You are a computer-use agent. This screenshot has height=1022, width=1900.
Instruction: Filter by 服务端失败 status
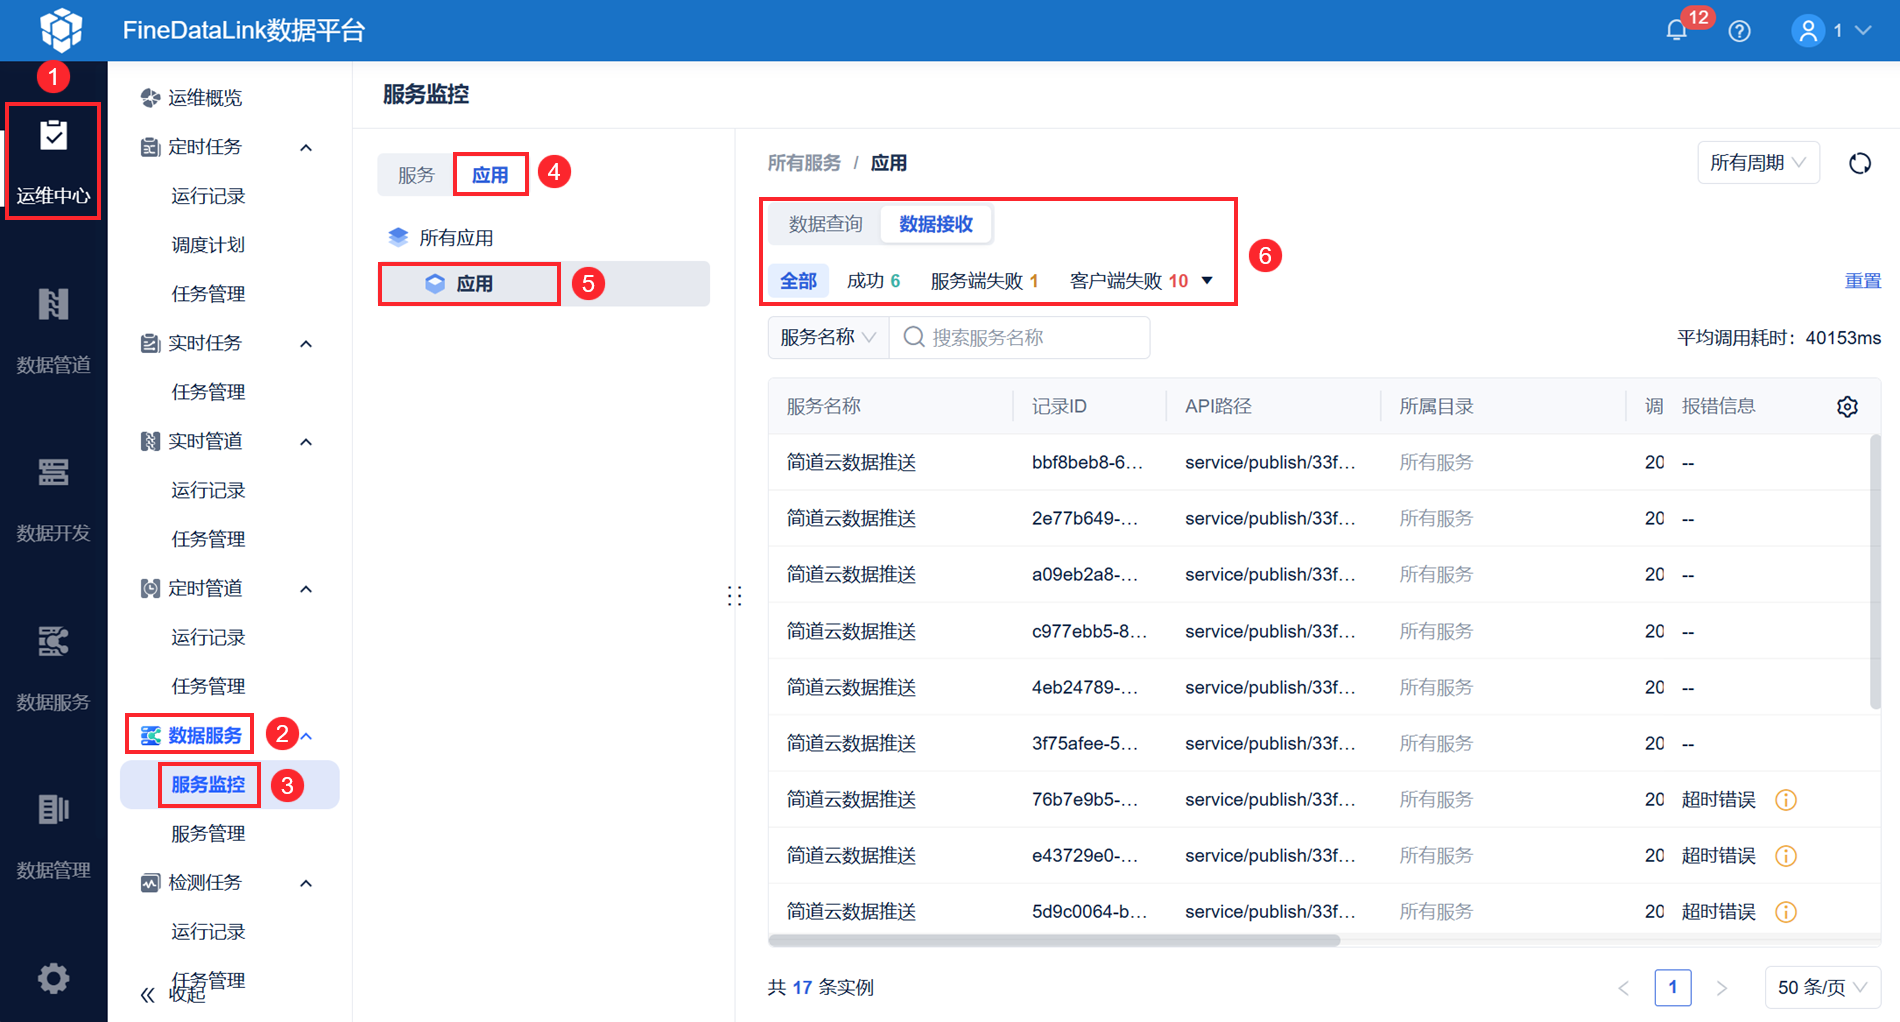(984, 281)
